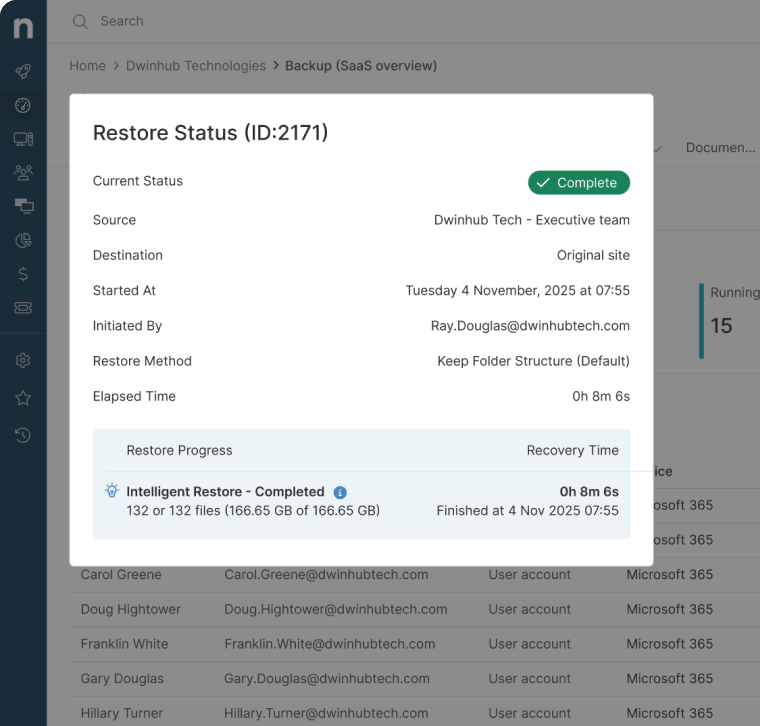
Task: Click Ray.Douglas@dwinhubtech.com initiator value
Action: (530, 326)
